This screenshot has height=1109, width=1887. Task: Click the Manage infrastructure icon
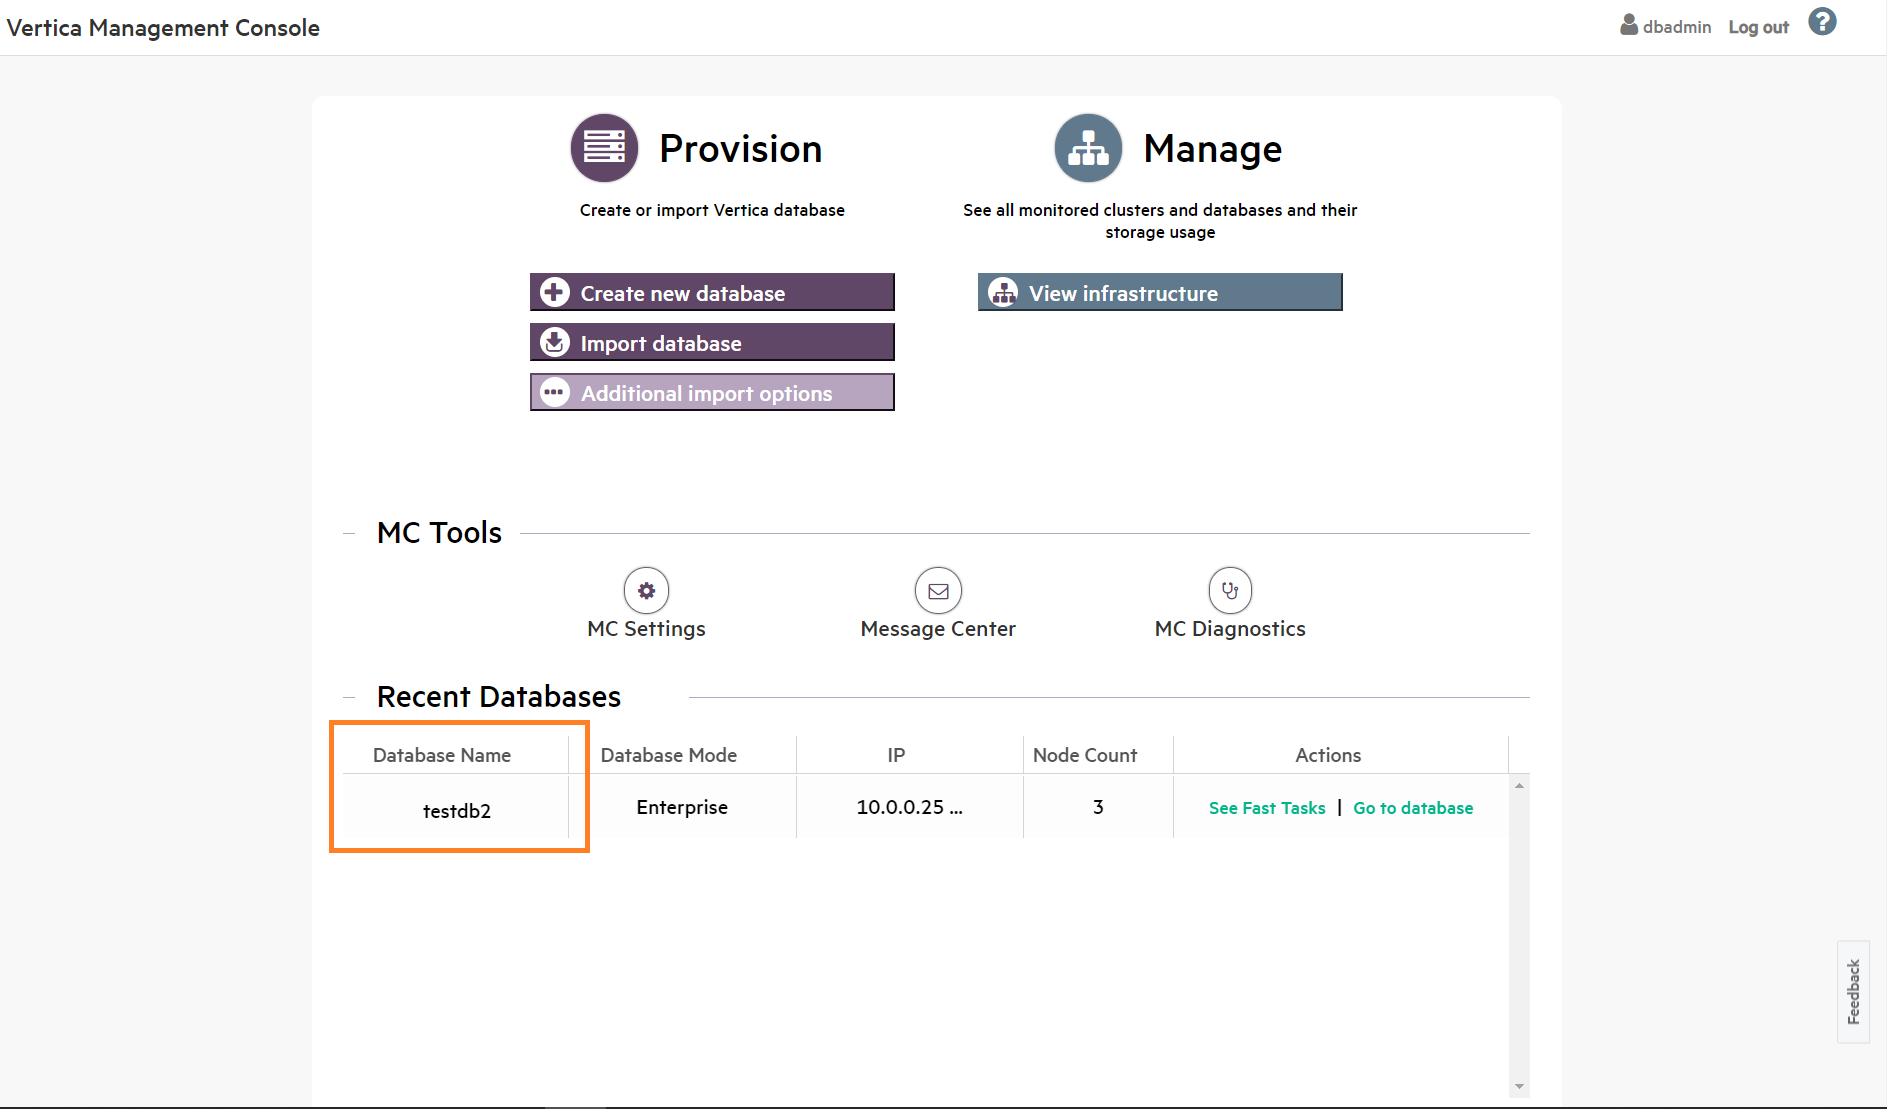click(1088, 148)
